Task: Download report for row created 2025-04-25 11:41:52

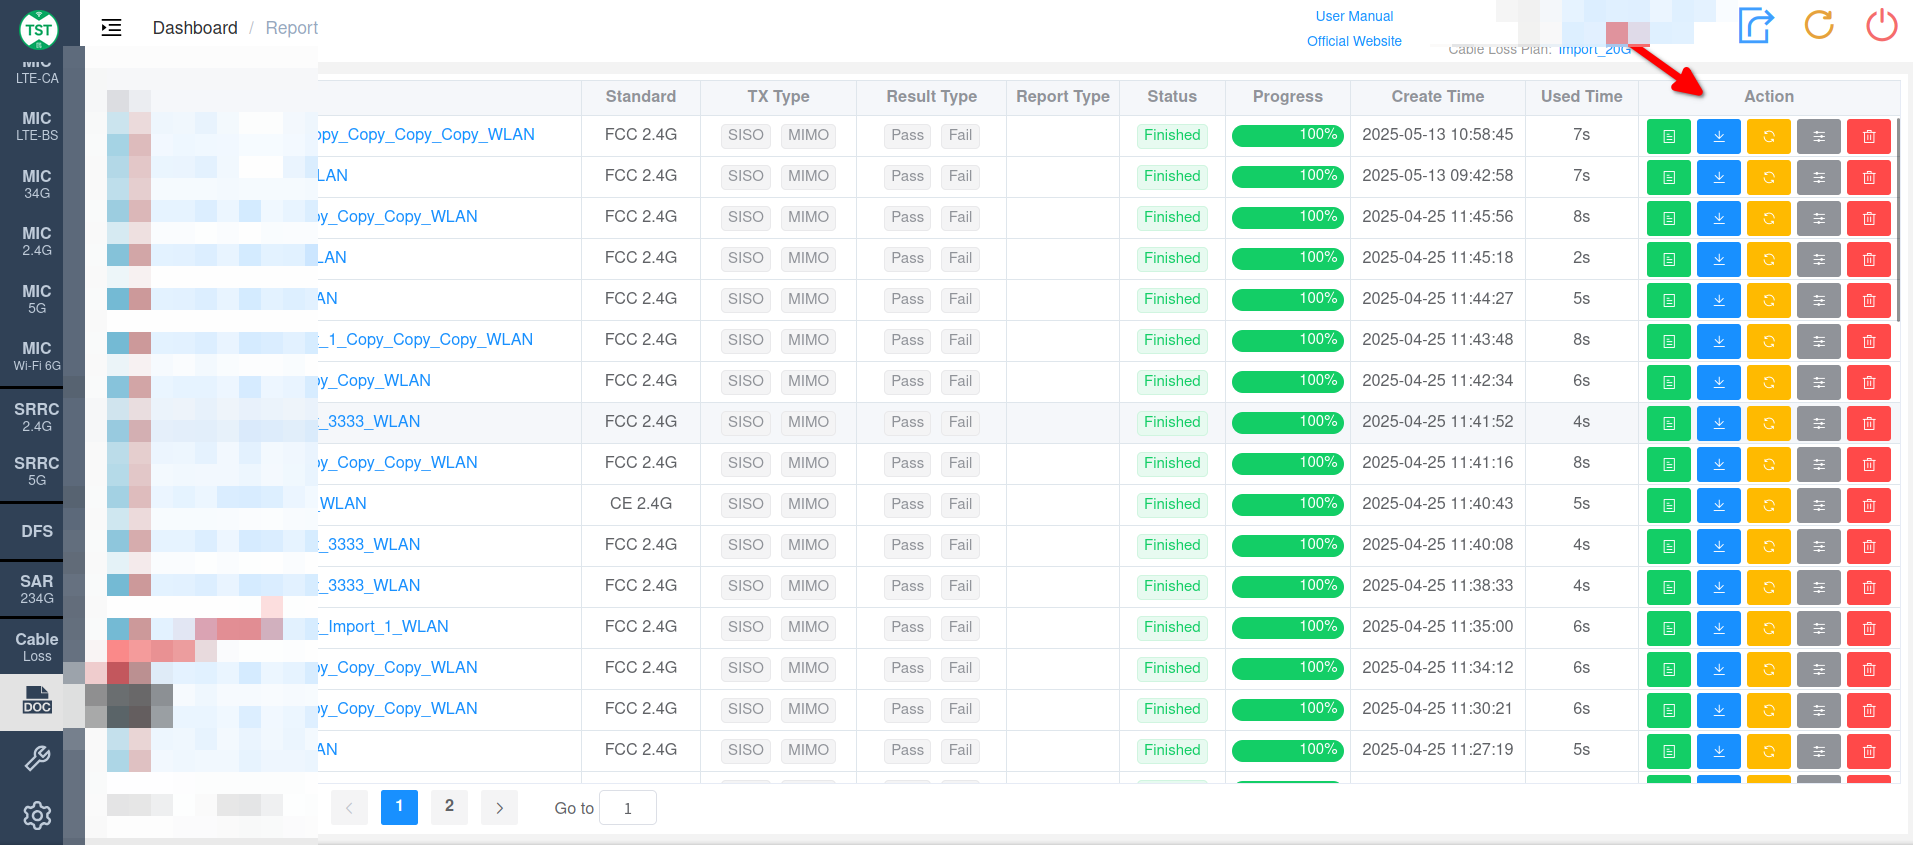Action: [x=1718, y=423]
